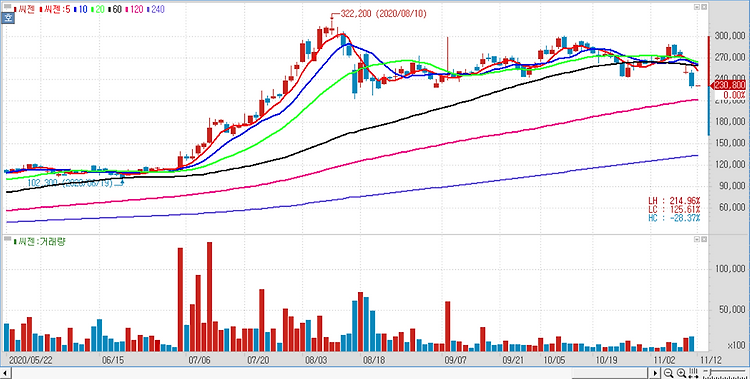Image resolution: width=750 pixels, height=379 pixels.
Task: Click the 09/21 date label
Action: [x=514, y=359]
